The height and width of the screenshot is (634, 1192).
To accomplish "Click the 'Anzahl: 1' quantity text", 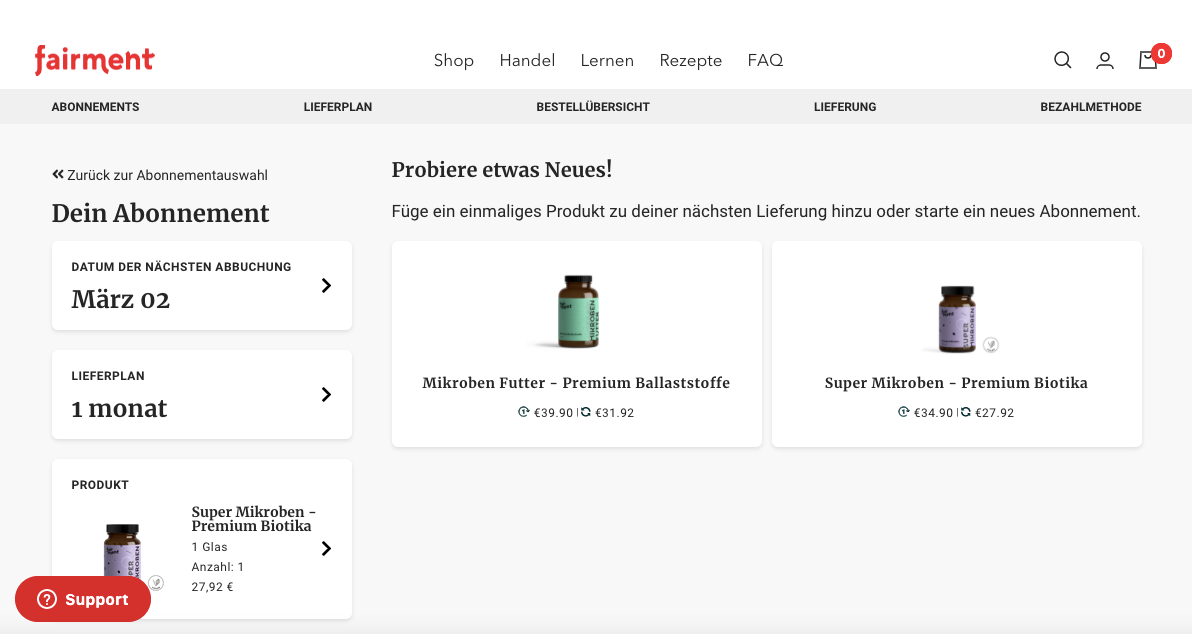I will click(x=217, y=567).
